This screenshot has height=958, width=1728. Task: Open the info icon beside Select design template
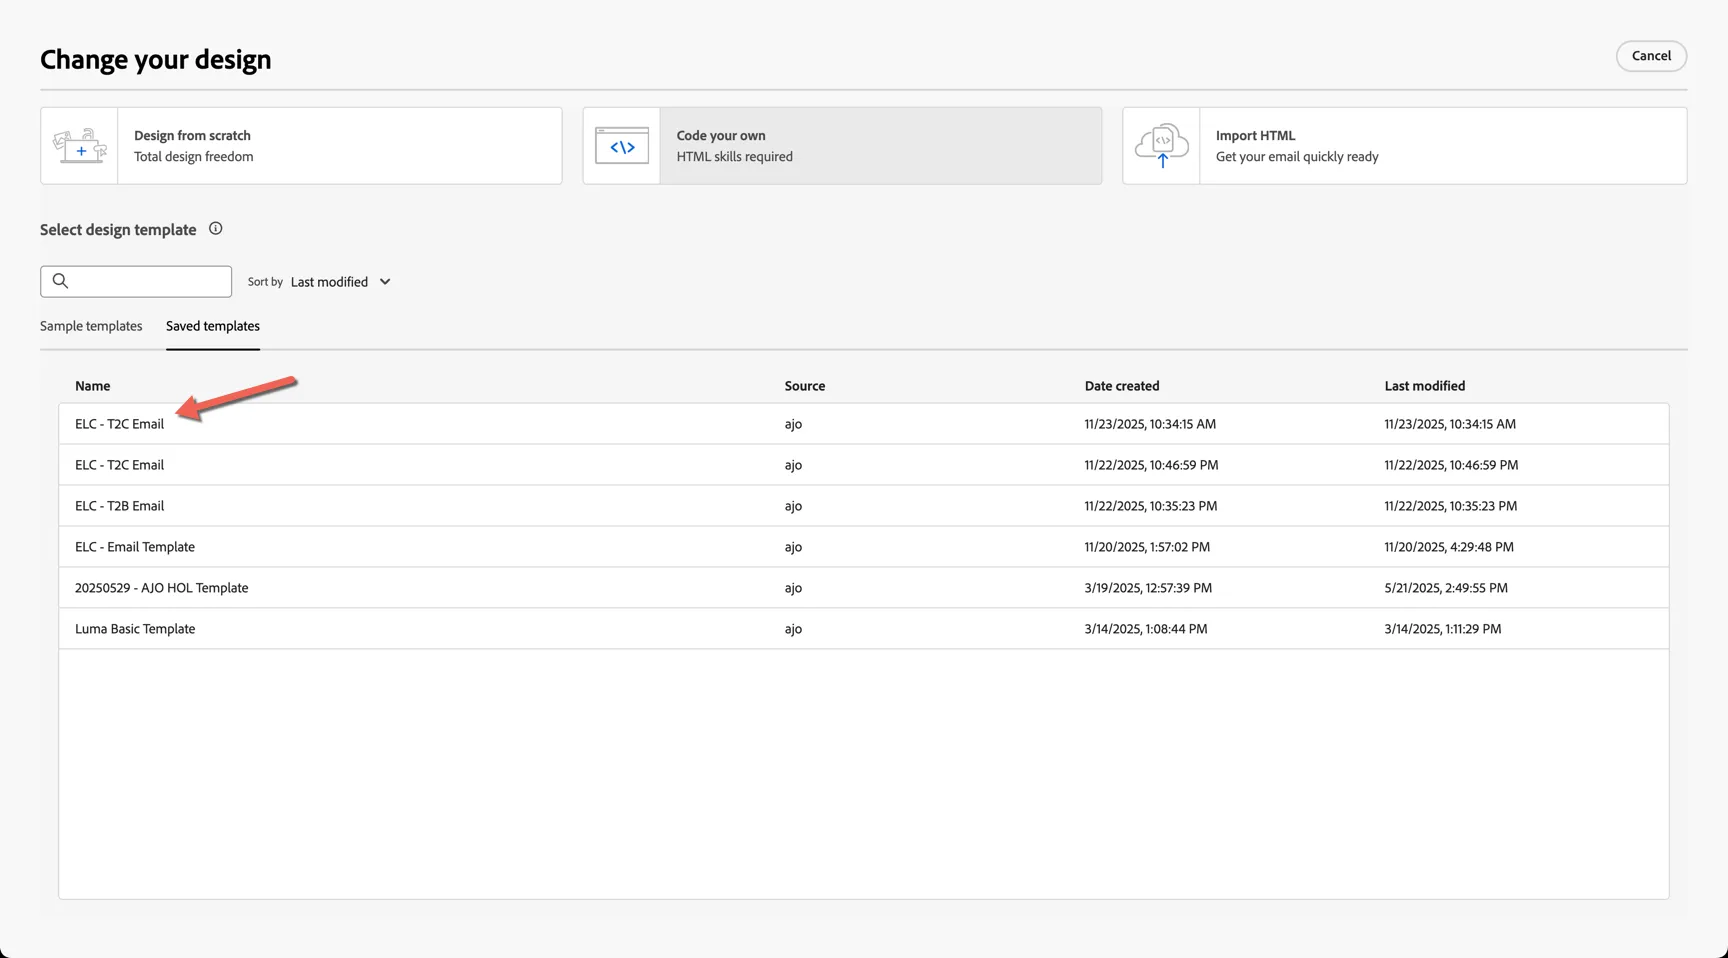[x=215, y=229]
